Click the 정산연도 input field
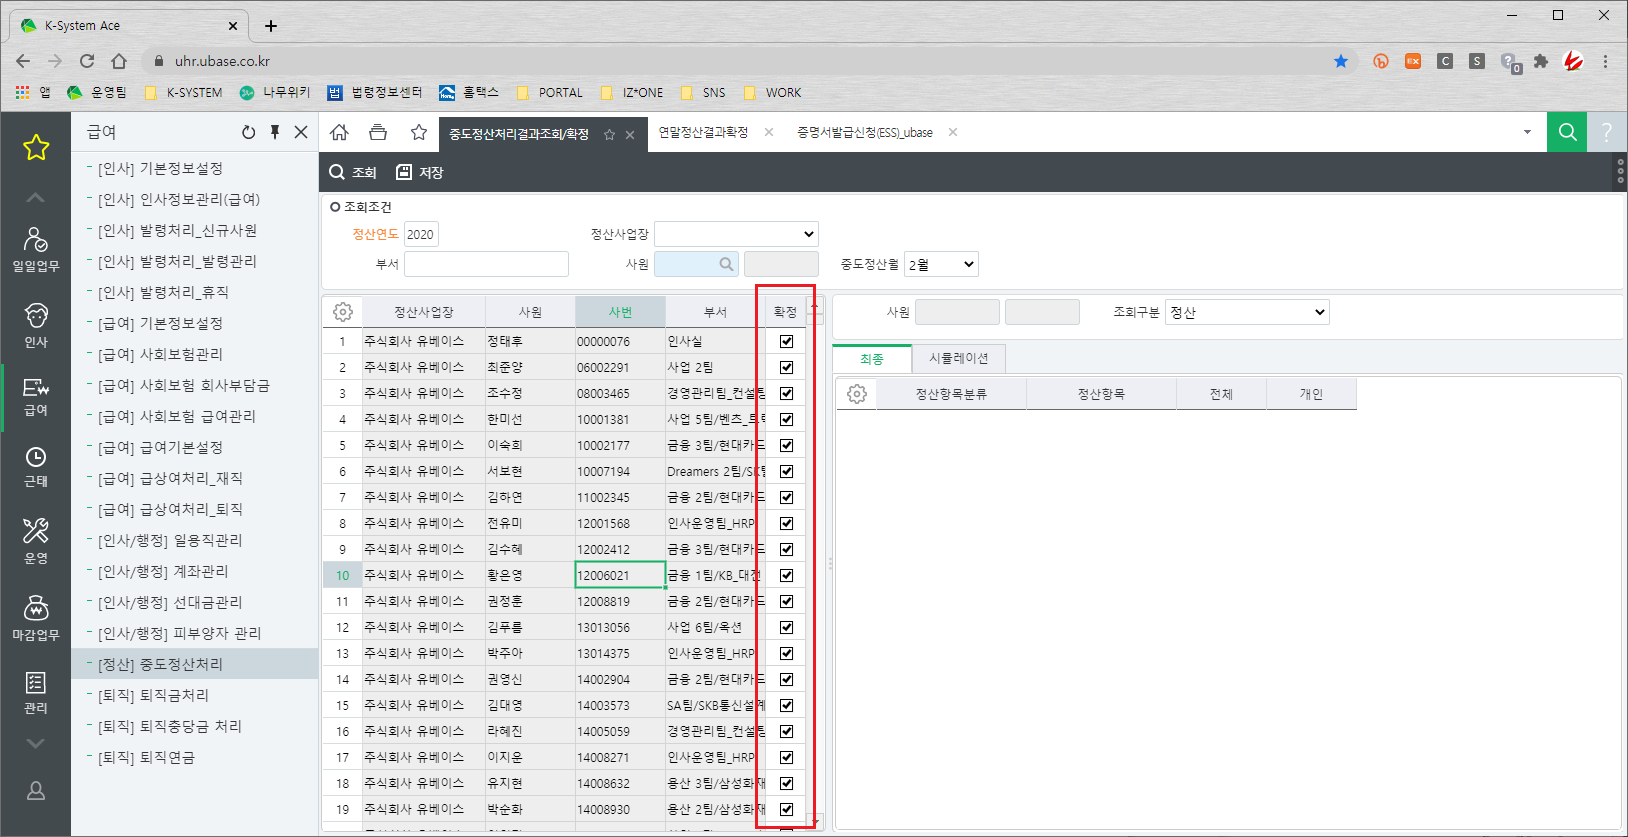 click(x=421, y=234)
